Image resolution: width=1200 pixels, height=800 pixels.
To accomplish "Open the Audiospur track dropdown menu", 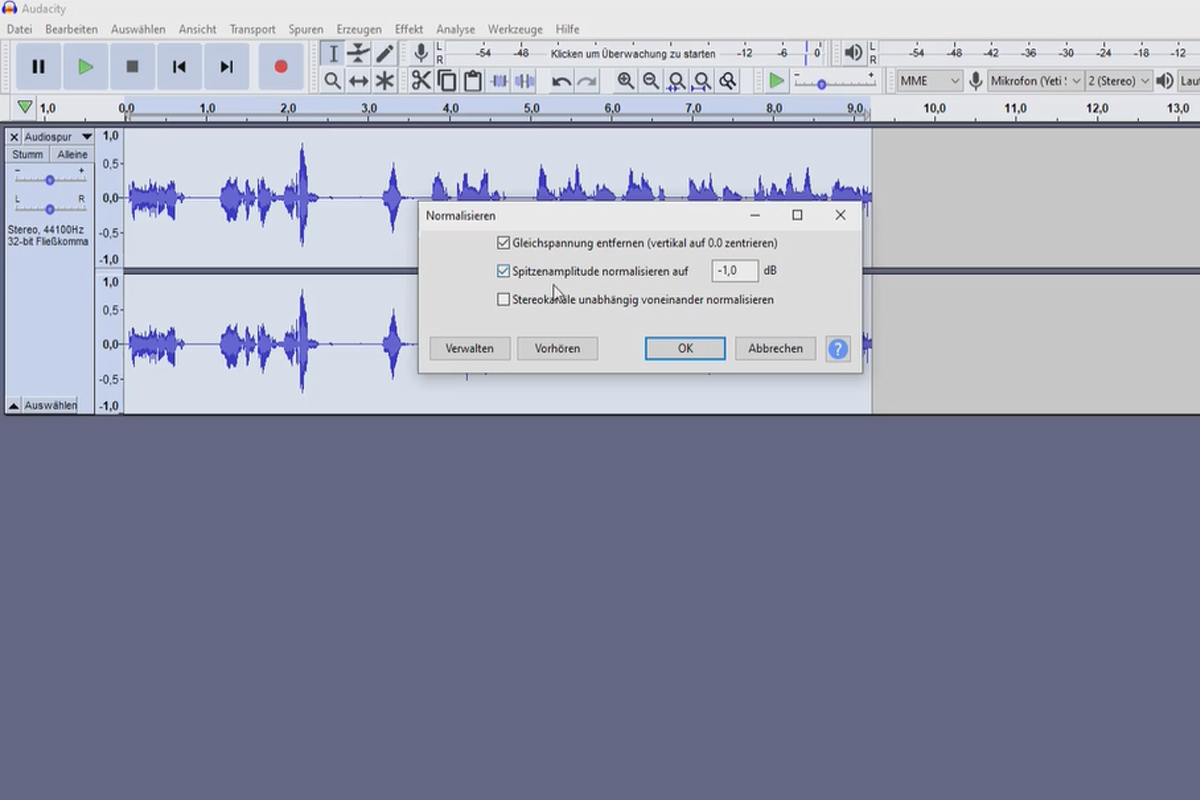I will point(58,136).
